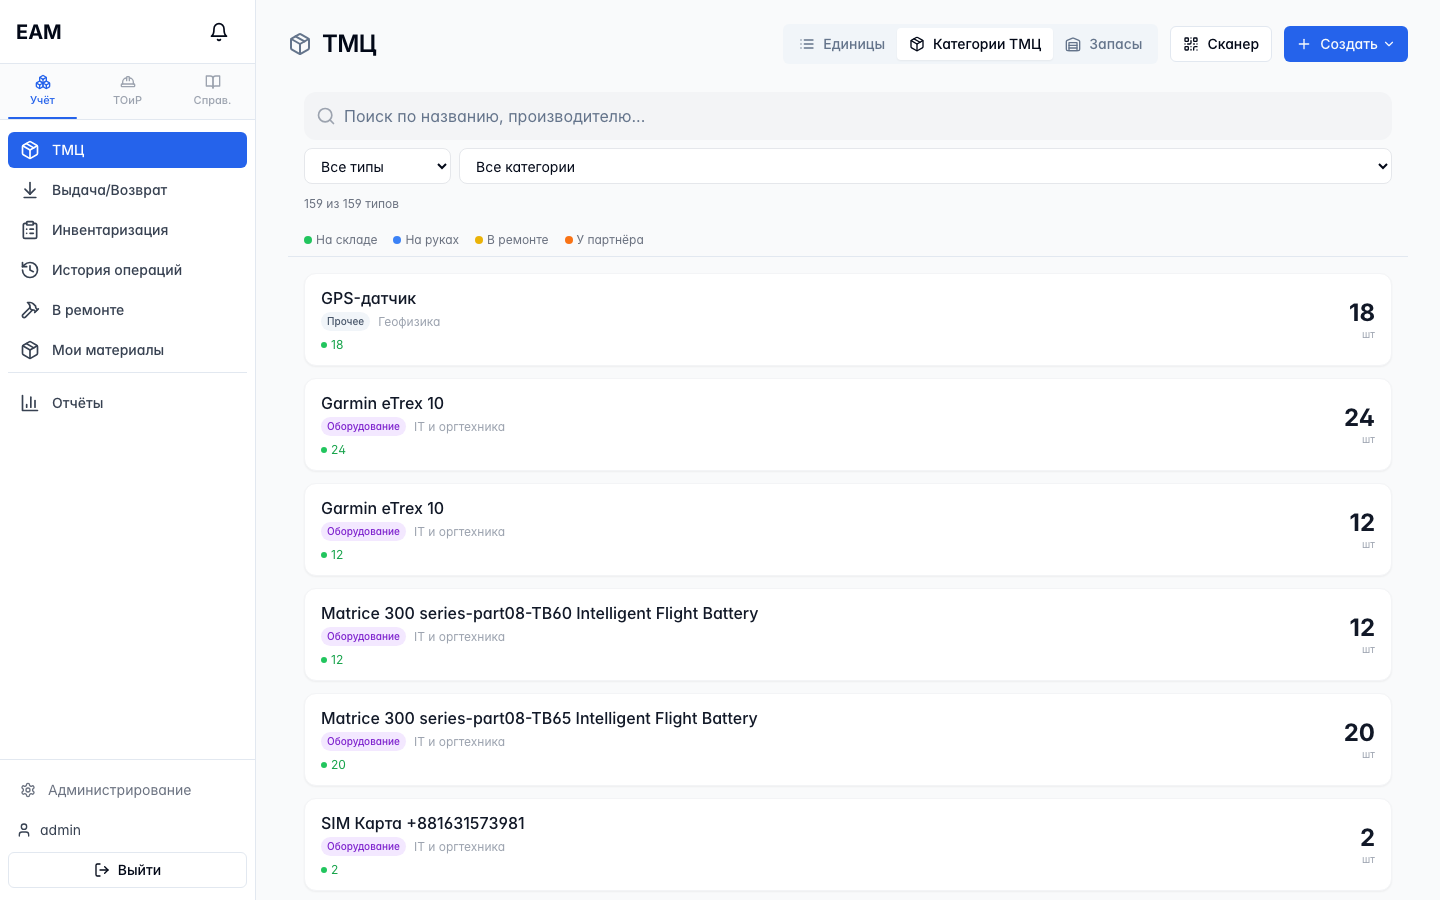Screen dimensions: 1440x900
Task: Open Выдача/Возврат page
Action: point(127,190)
